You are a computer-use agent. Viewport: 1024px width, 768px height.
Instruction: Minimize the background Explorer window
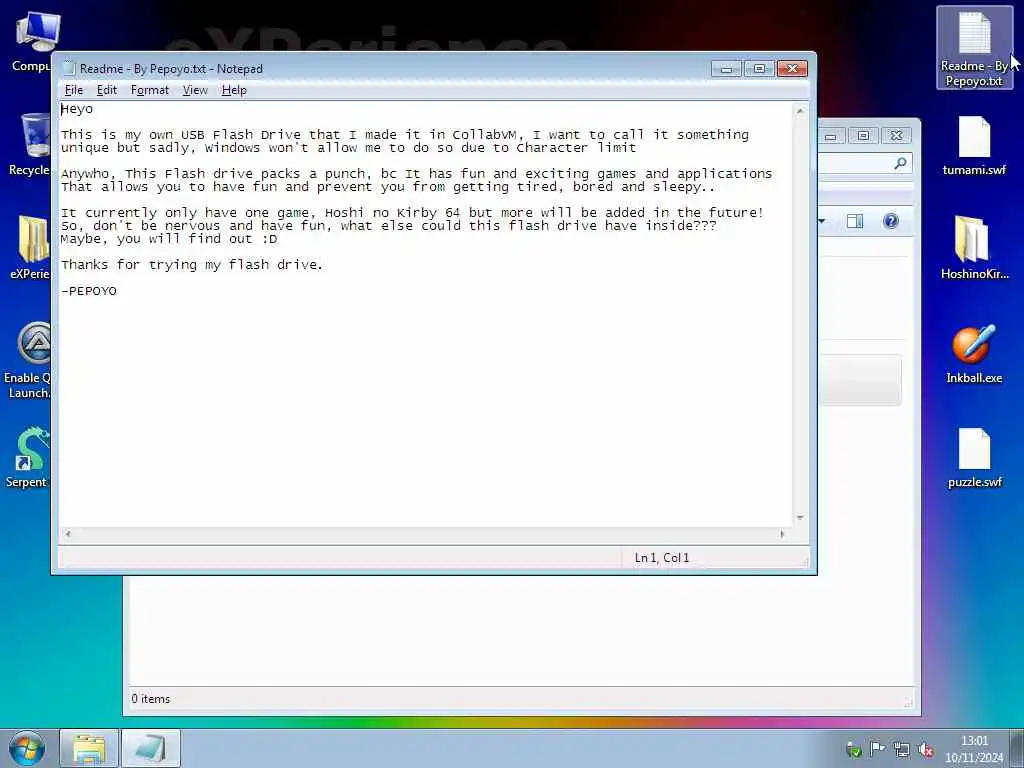coord(831,136)
